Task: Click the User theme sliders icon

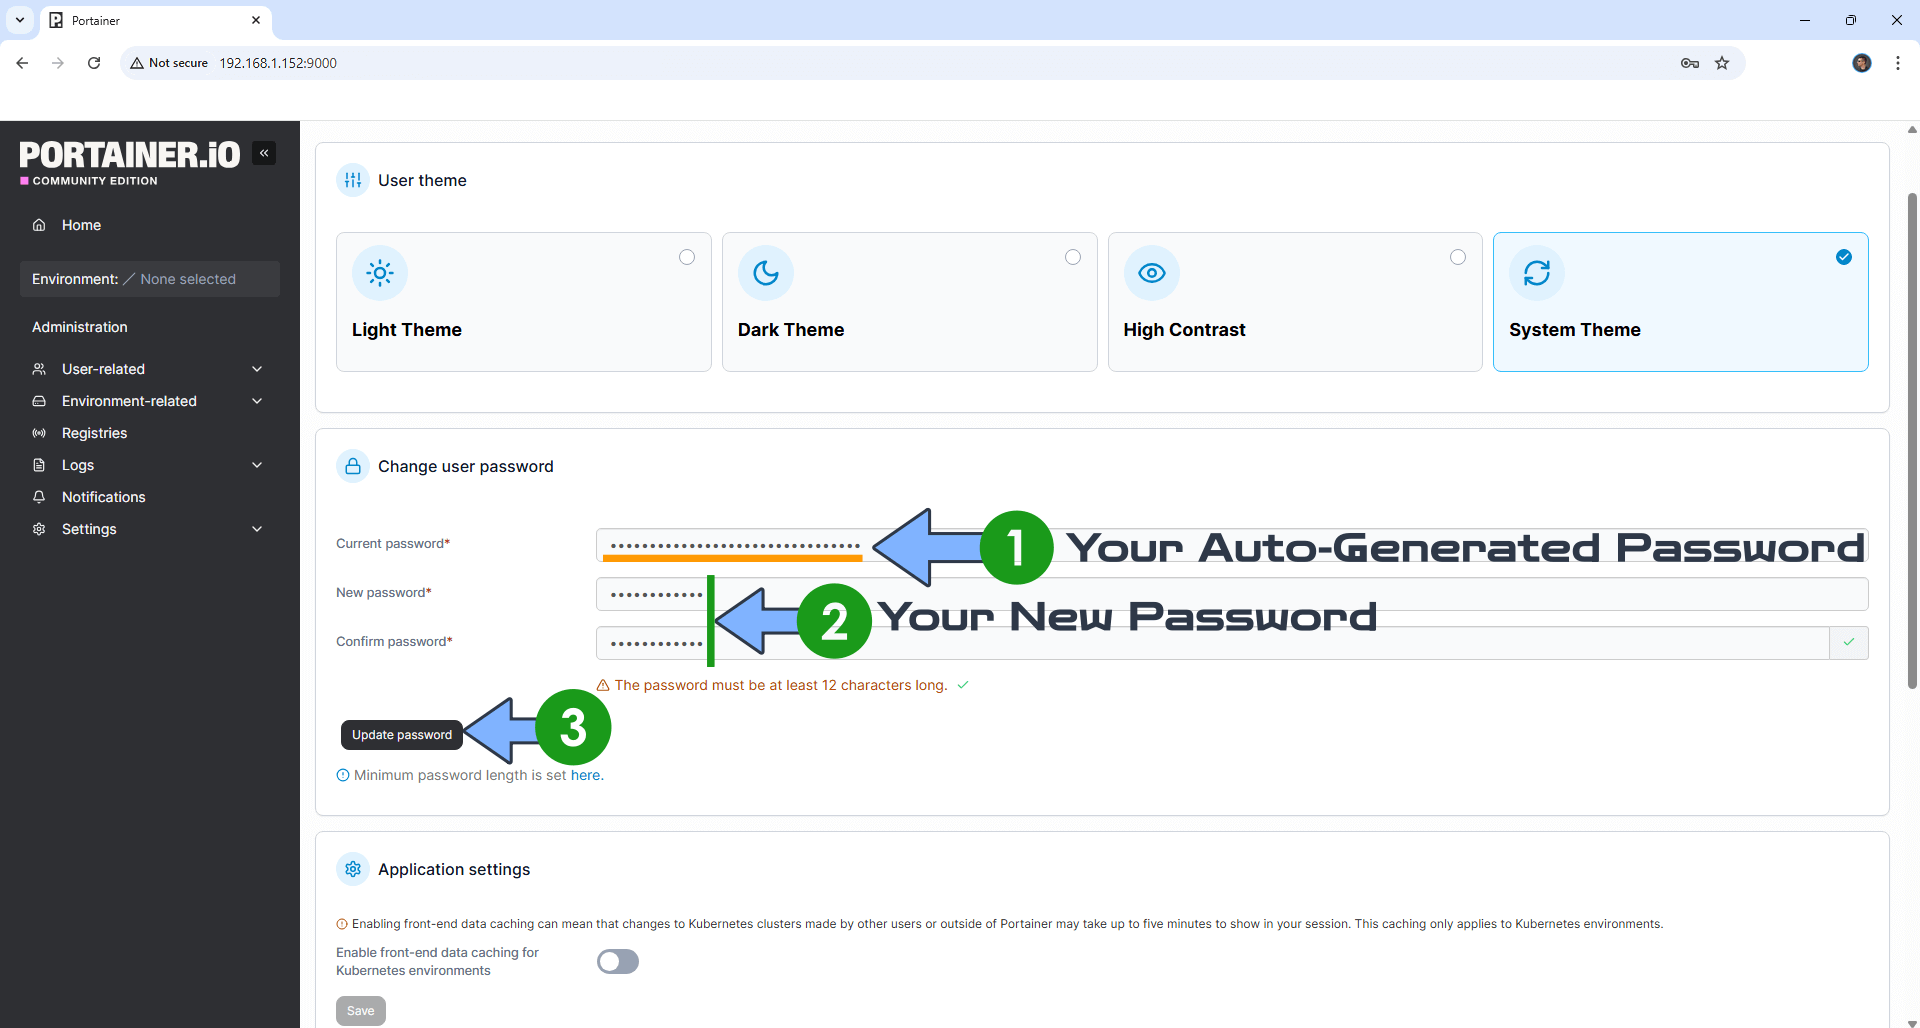Action: coord(352,180)
